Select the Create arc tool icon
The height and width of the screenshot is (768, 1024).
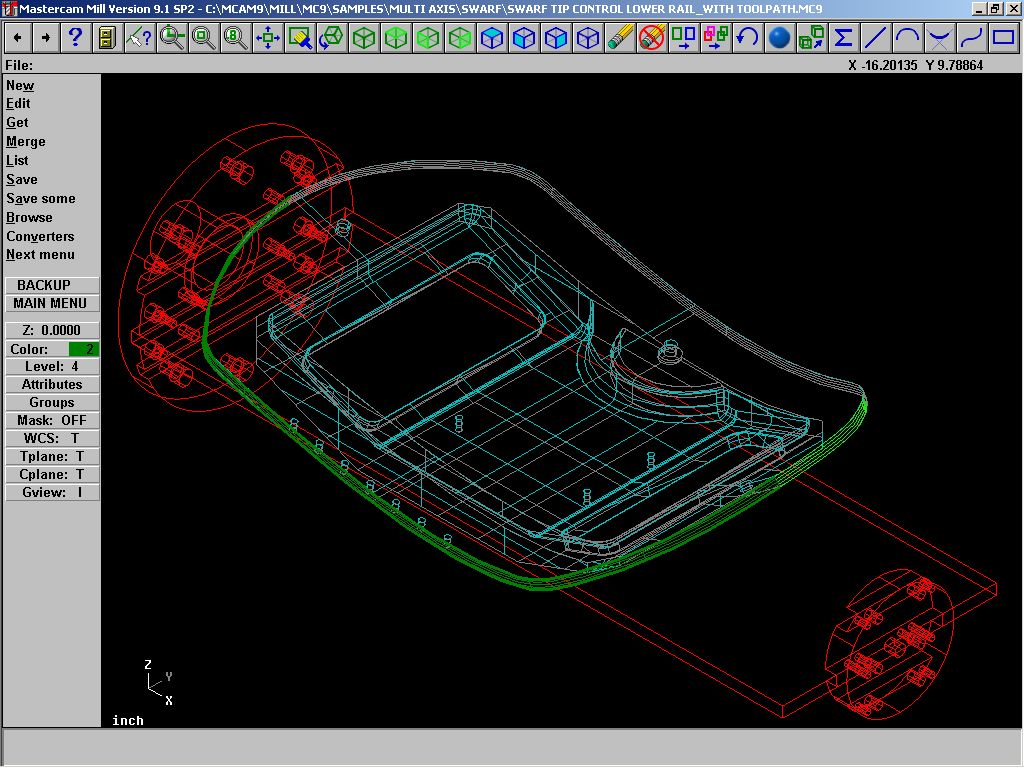click(908, 38)
